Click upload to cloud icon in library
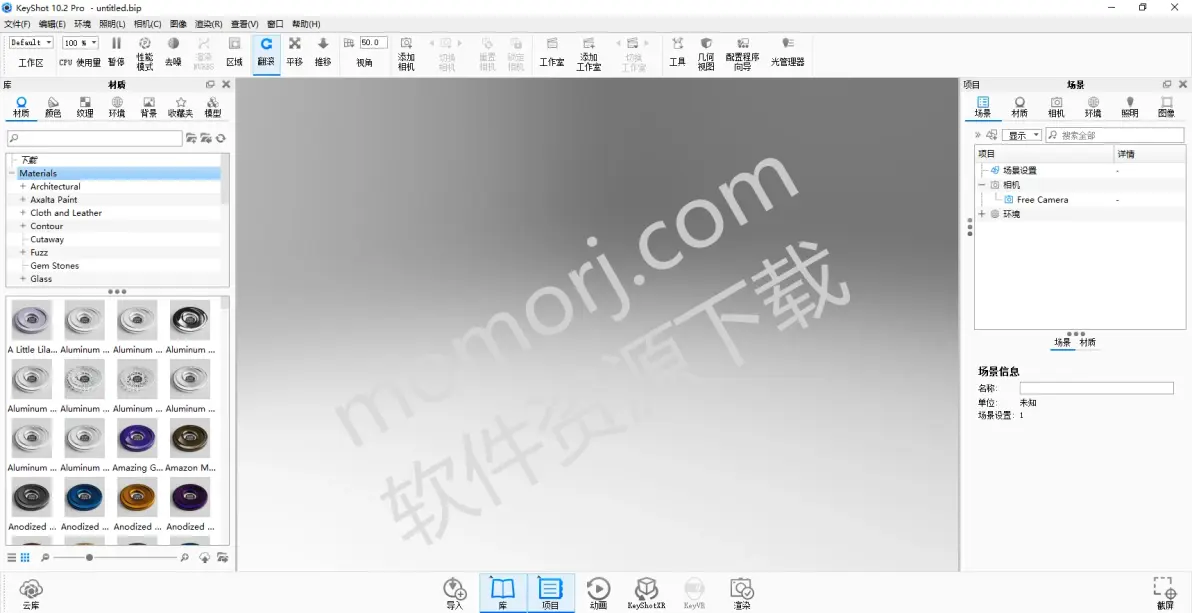The height and width of the screenshot is (613, 1192). pyautogui.click(x=204, y=557)
